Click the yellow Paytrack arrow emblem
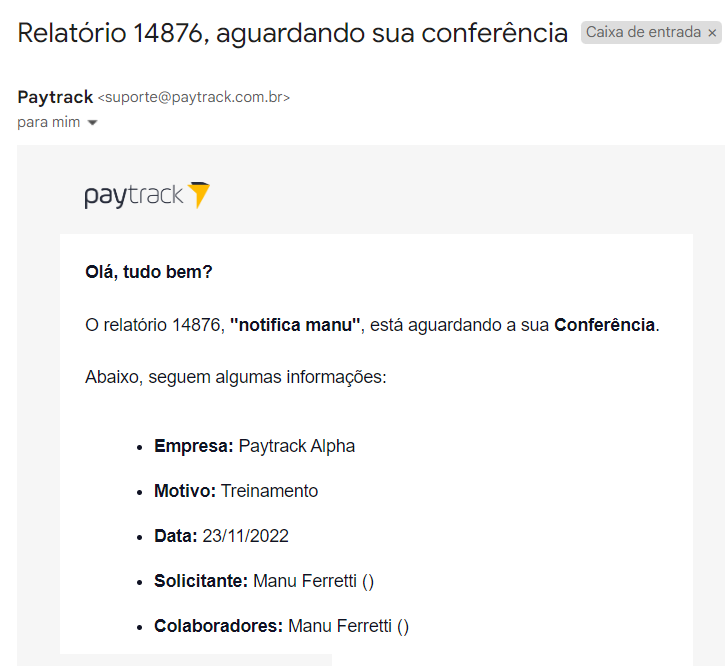 click(x=199, y=195)
